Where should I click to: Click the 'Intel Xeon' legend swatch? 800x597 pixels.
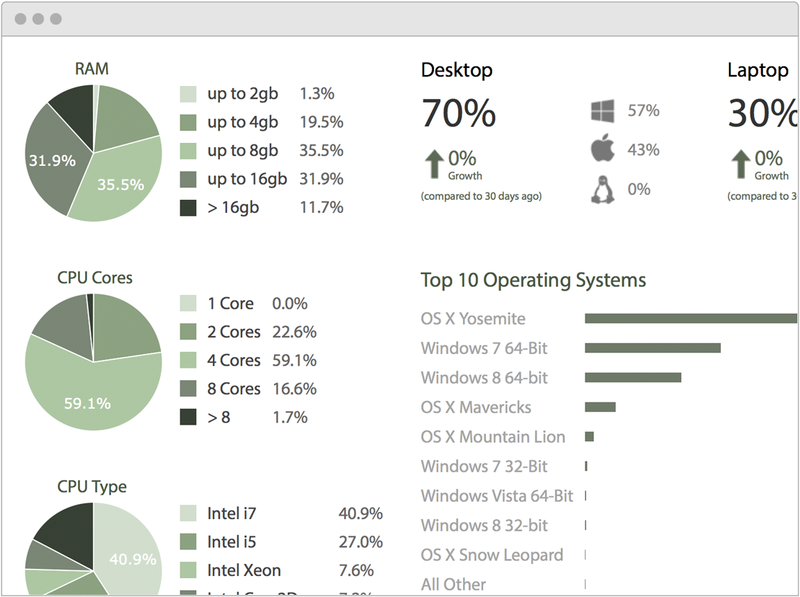[x=188, y=570]
